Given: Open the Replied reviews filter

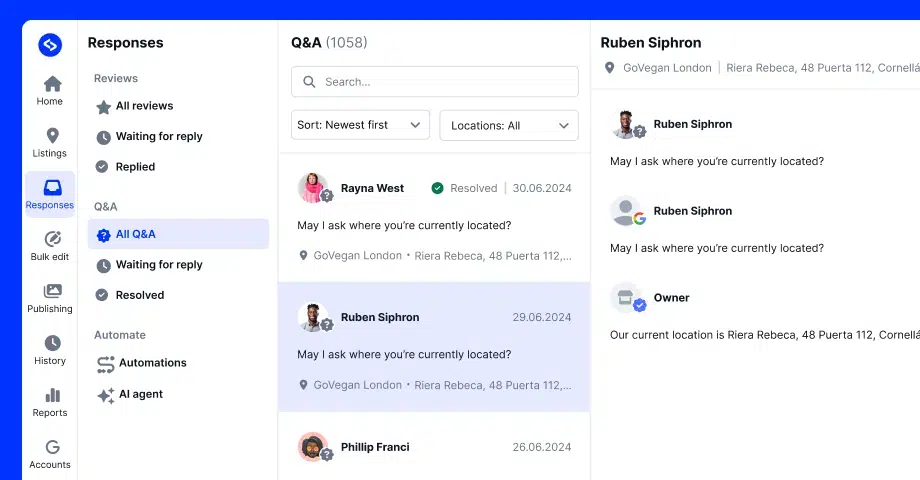Looking at the screenshot, I should pos(135,167).
